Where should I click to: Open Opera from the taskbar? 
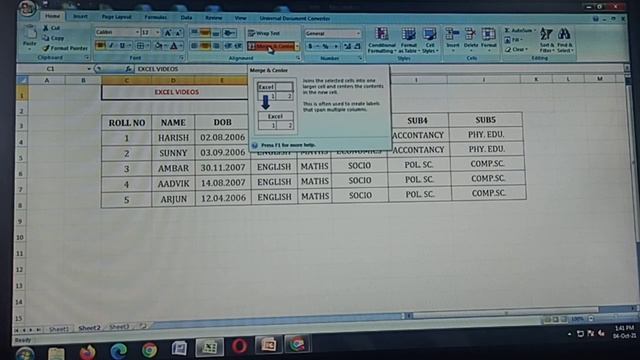(239, 347)
